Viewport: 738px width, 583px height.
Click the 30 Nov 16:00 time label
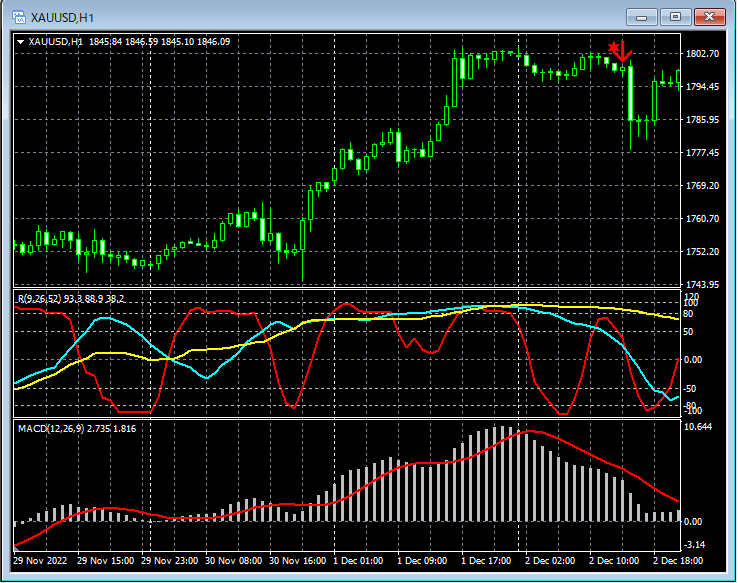click(x=297, y=561)
